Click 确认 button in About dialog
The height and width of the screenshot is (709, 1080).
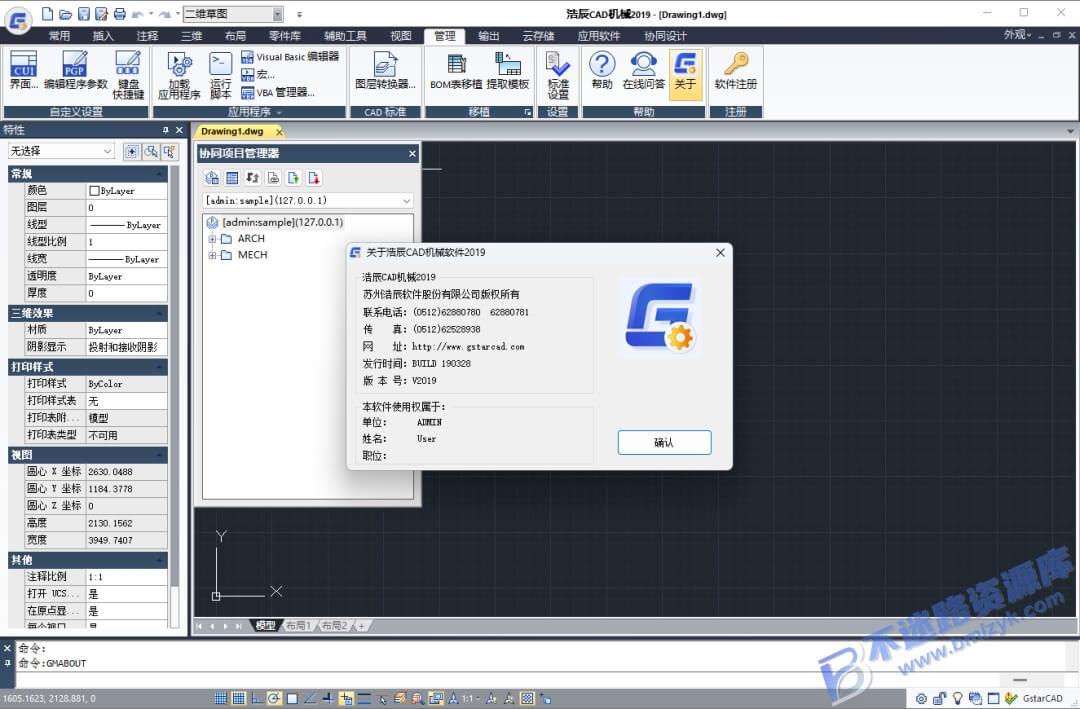click(665, 442)
